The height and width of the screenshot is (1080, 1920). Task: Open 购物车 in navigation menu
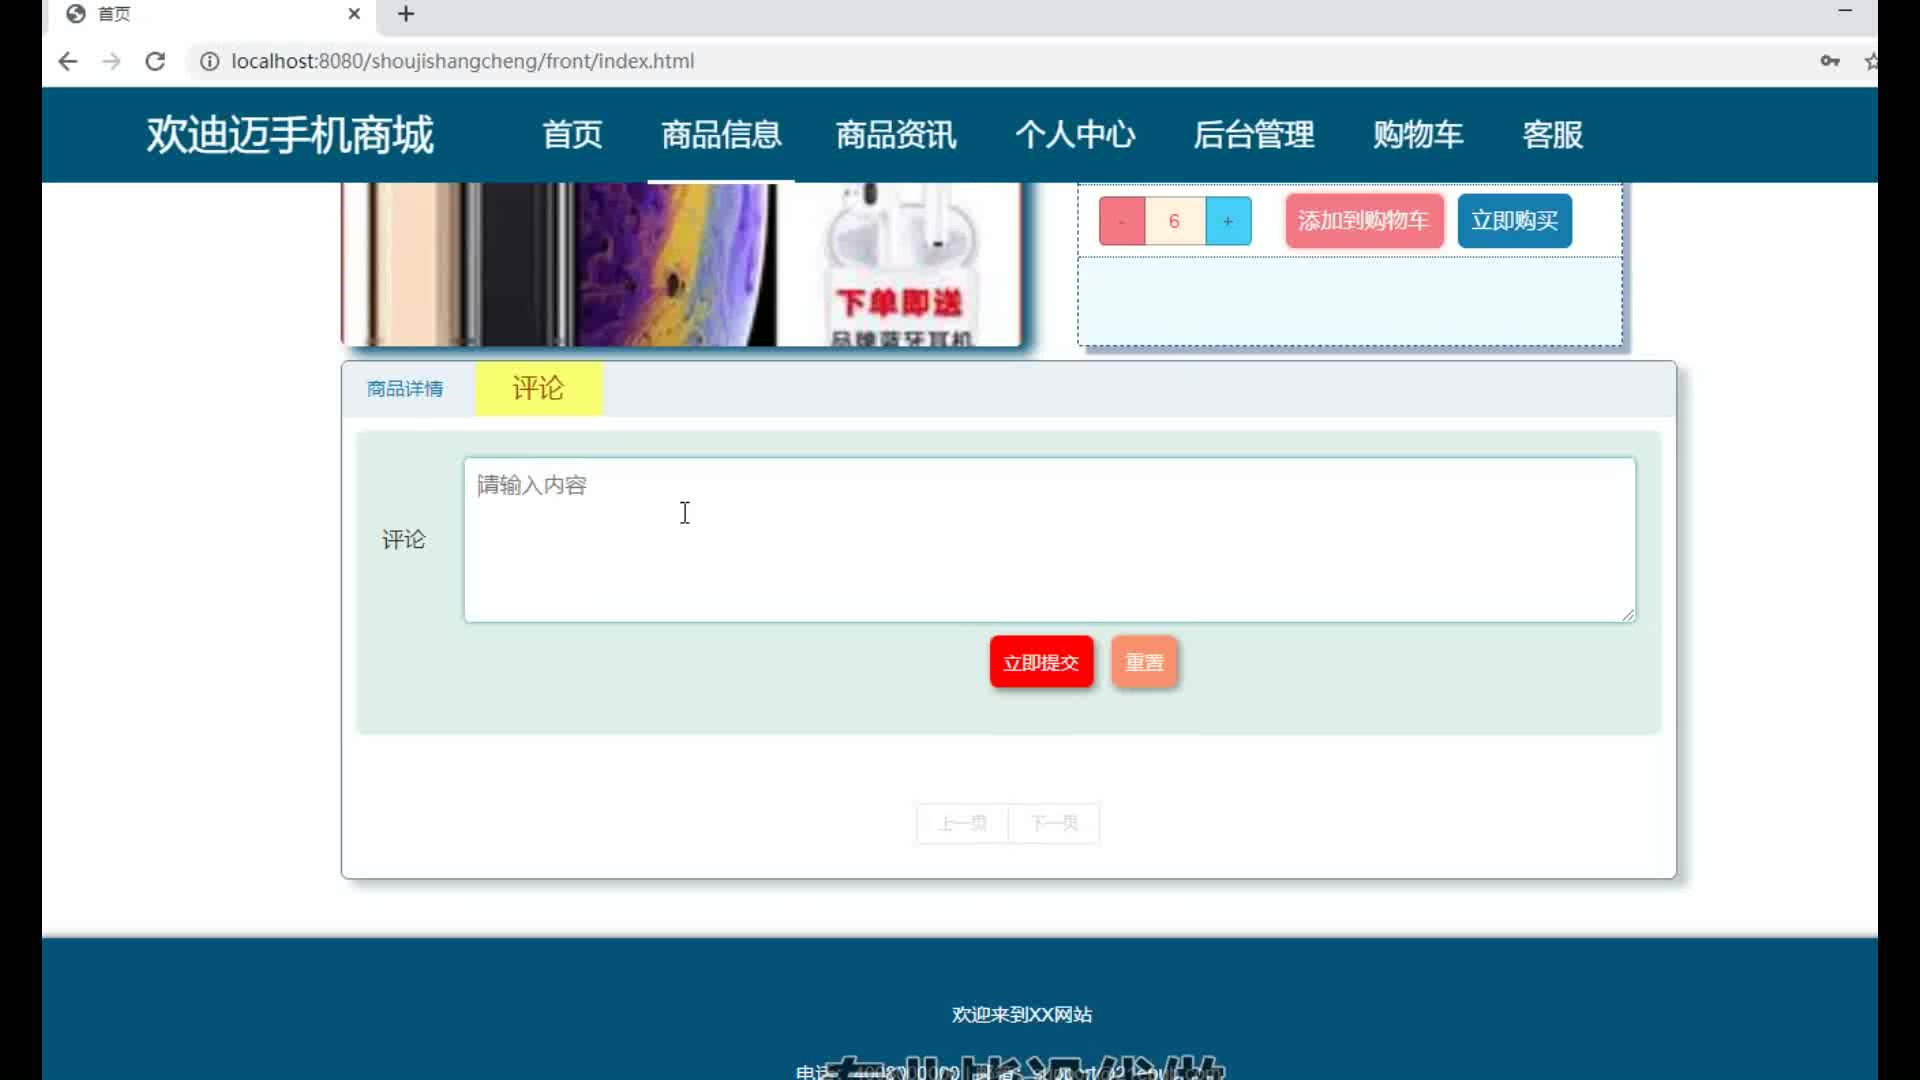click(1417, 134)
